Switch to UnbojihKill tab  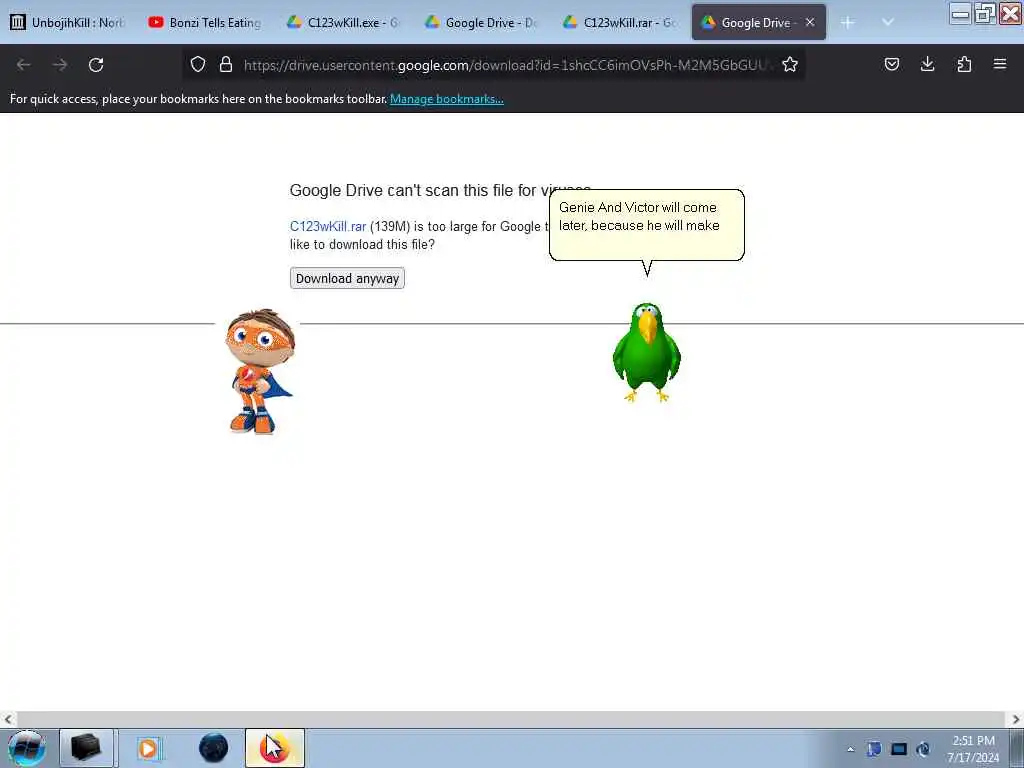pos(68,23)
